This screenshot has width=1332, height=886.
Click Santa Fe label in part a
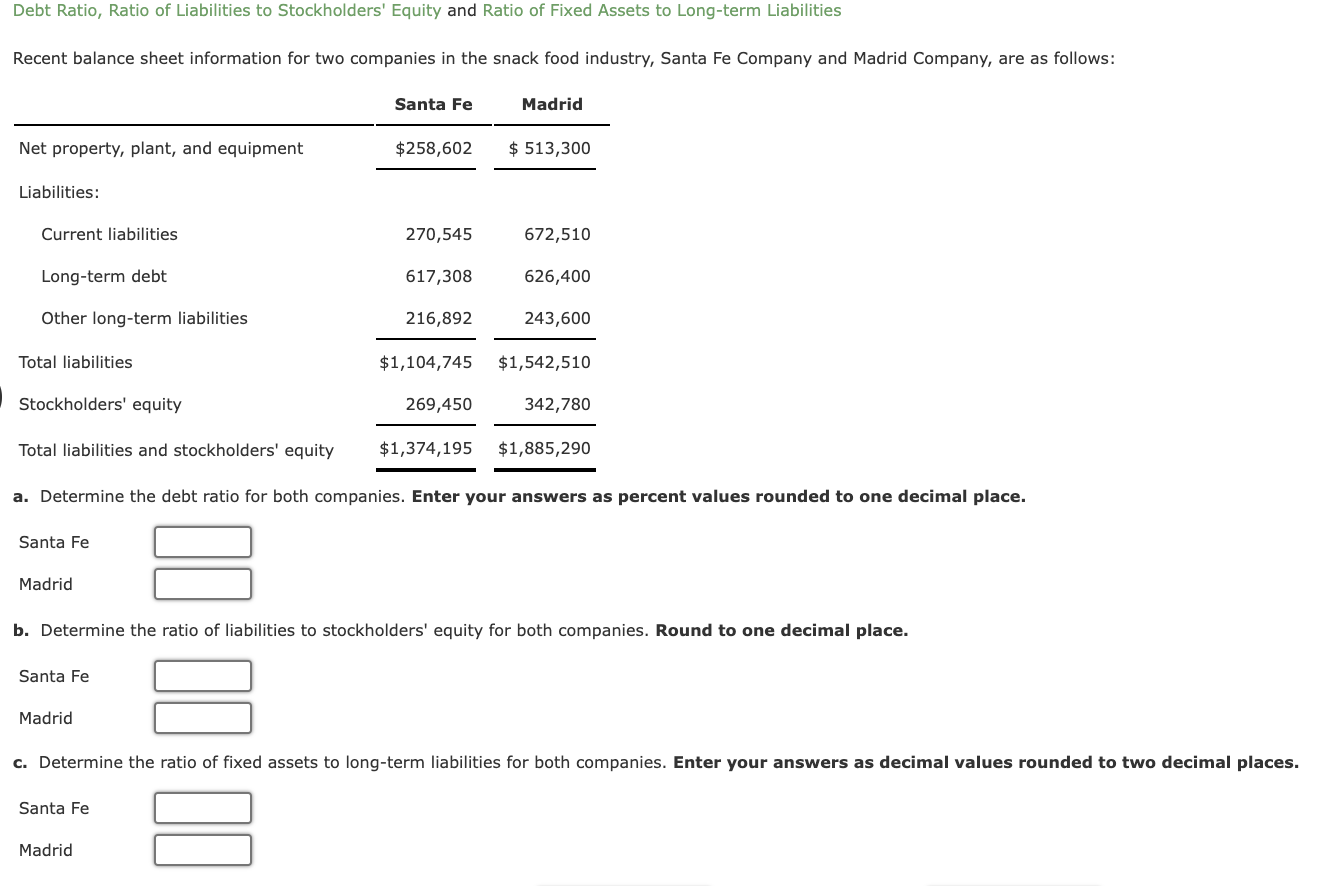[54, 542]
